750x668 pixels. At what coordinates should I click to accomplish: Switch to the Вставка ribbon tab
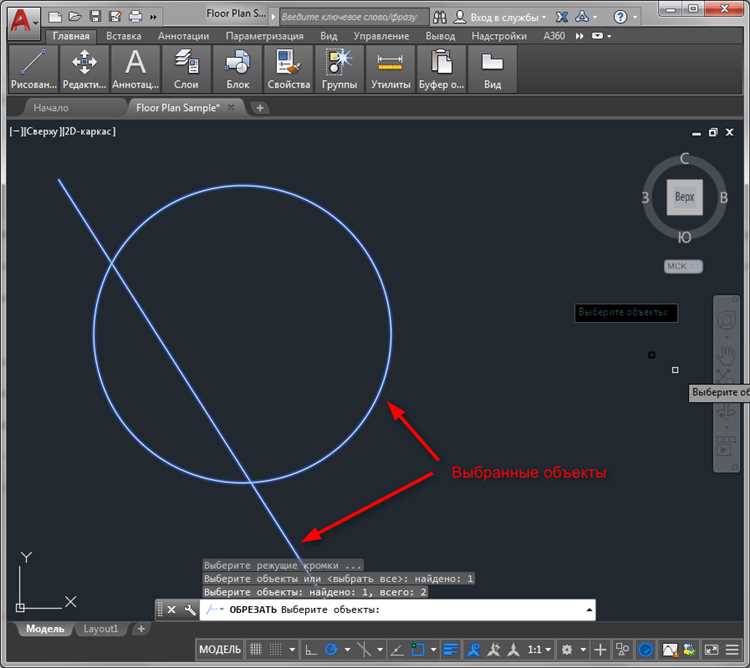tap(123, 36)
